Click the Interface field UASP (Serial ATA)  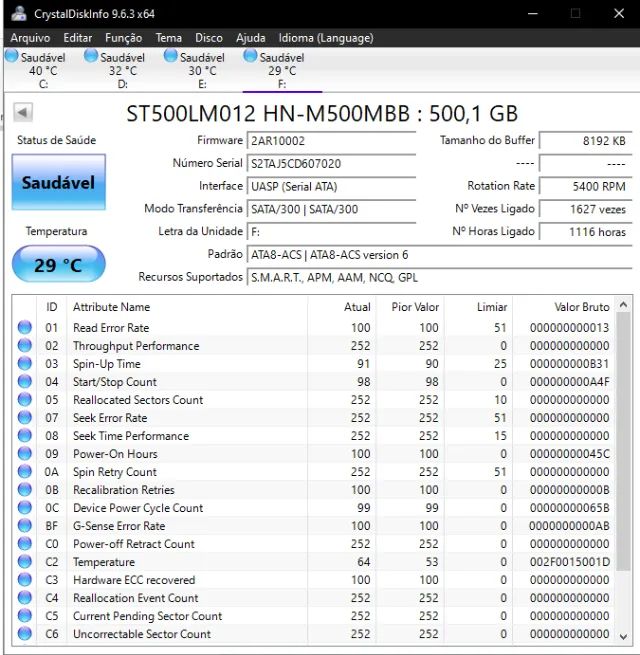click(x=332, y=186)
